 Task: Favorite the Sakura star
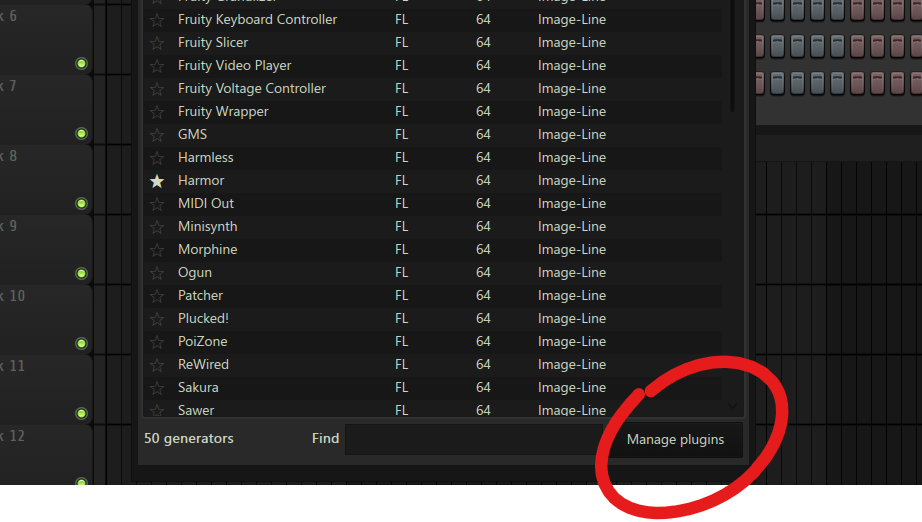tap(156, 388)
